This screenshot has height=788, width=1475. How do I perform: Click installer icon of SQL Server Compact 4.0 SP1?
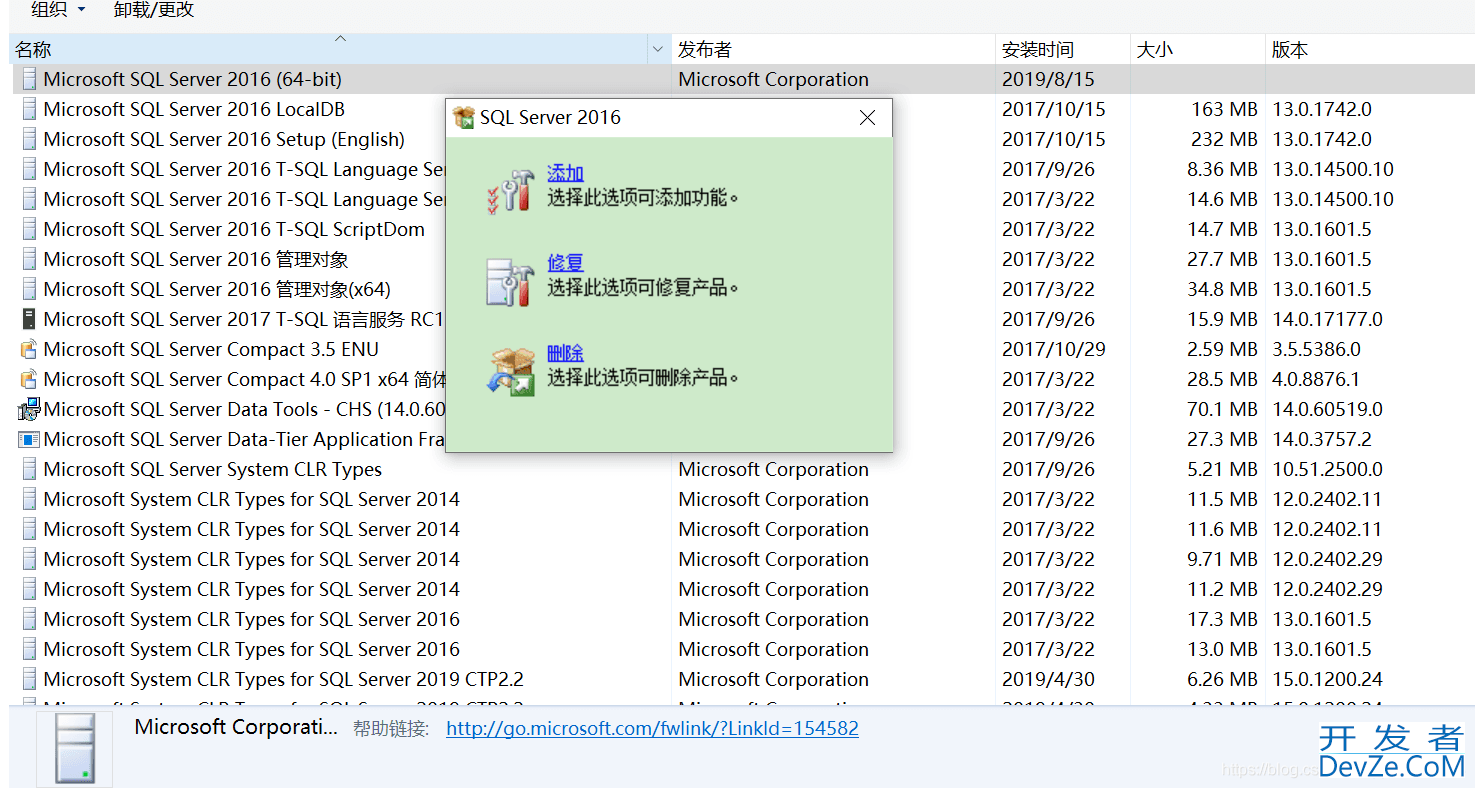(x=29, y=380)
